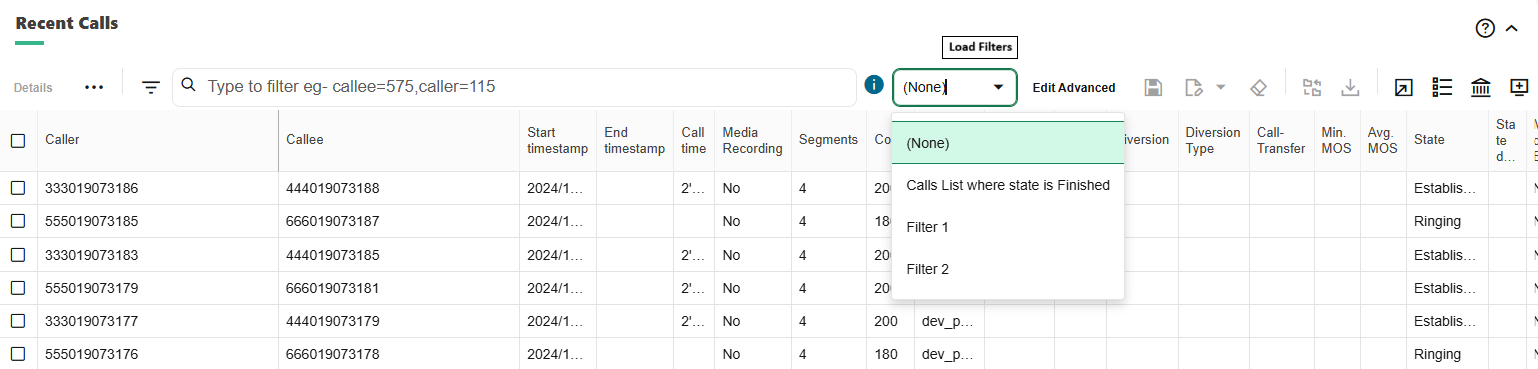Collapse the Recent Calls panel
The width and height of the screenshot is (1538, 369).
coord(1511,28)
